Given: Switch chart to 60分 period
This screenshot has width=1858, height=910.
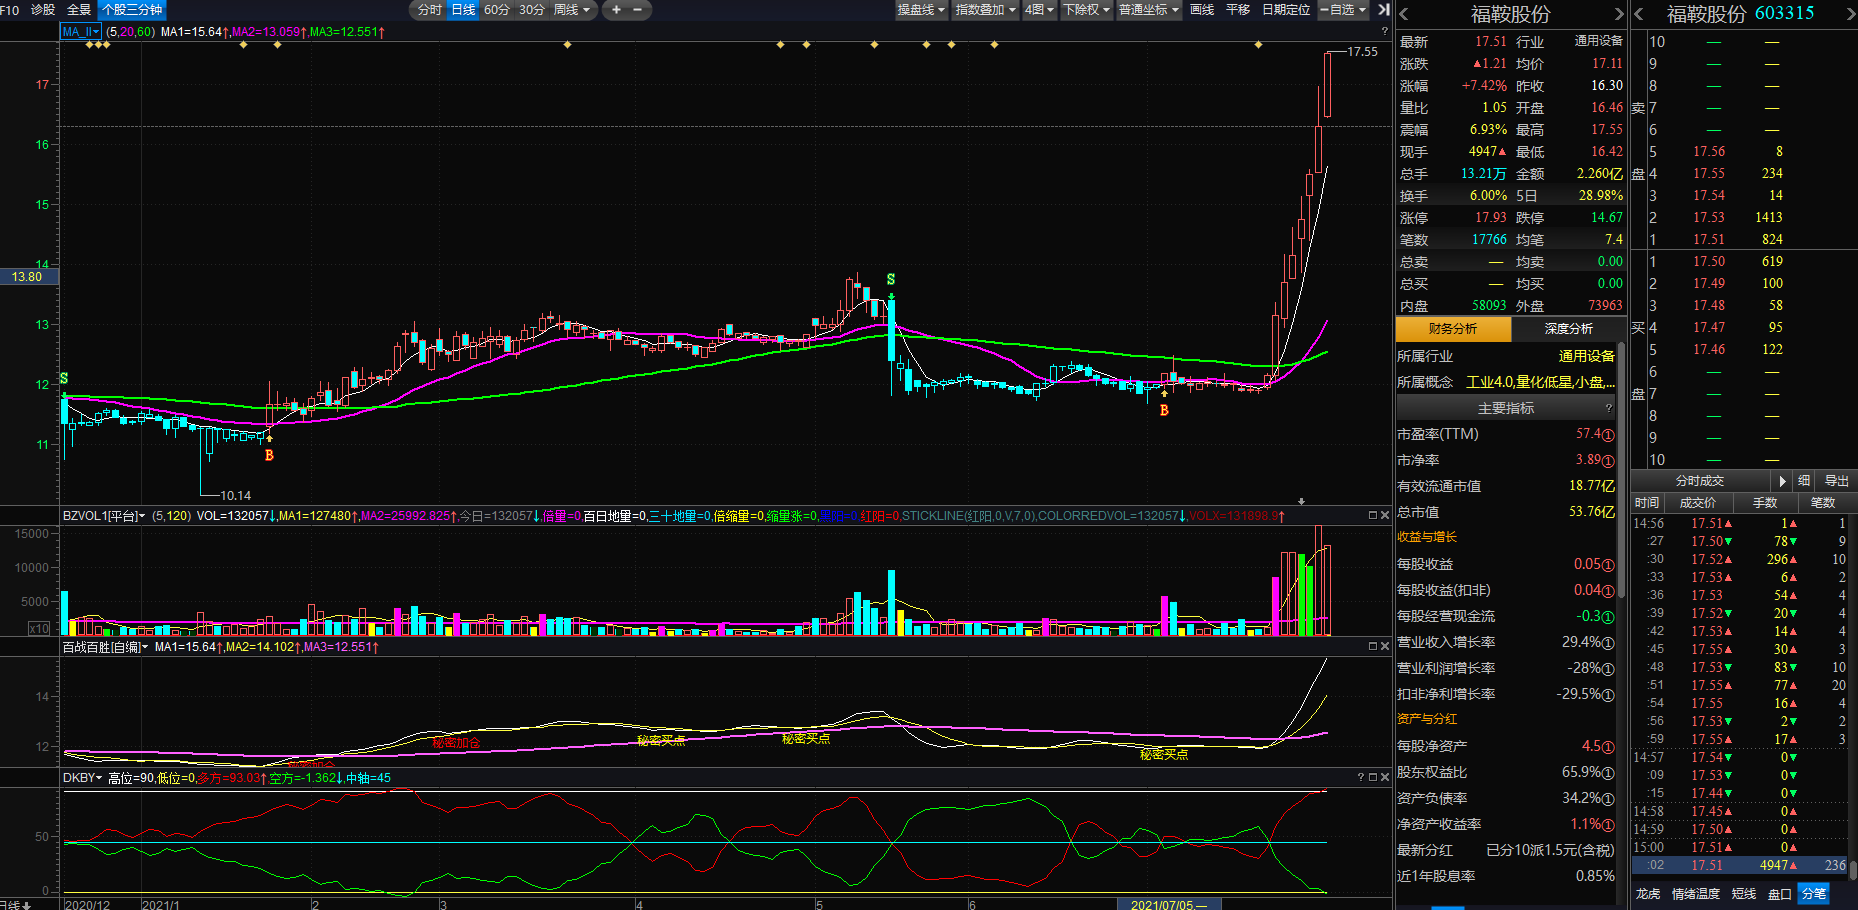Looking at the screenshot, I should click(x=497, y=10).
